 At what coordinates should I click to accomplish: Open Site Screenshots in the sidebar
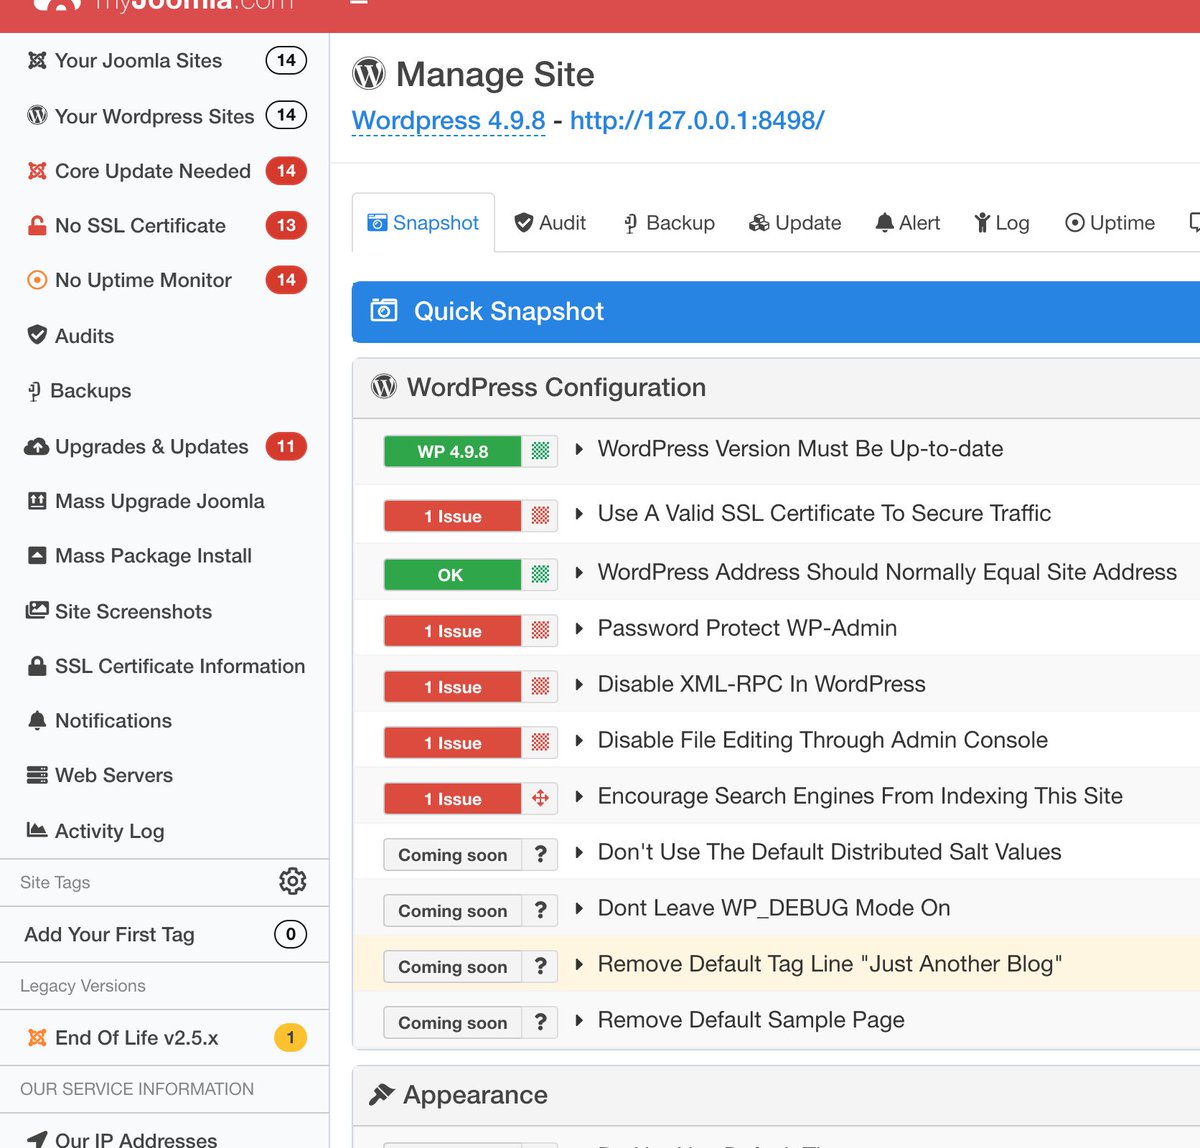(131, 611)
